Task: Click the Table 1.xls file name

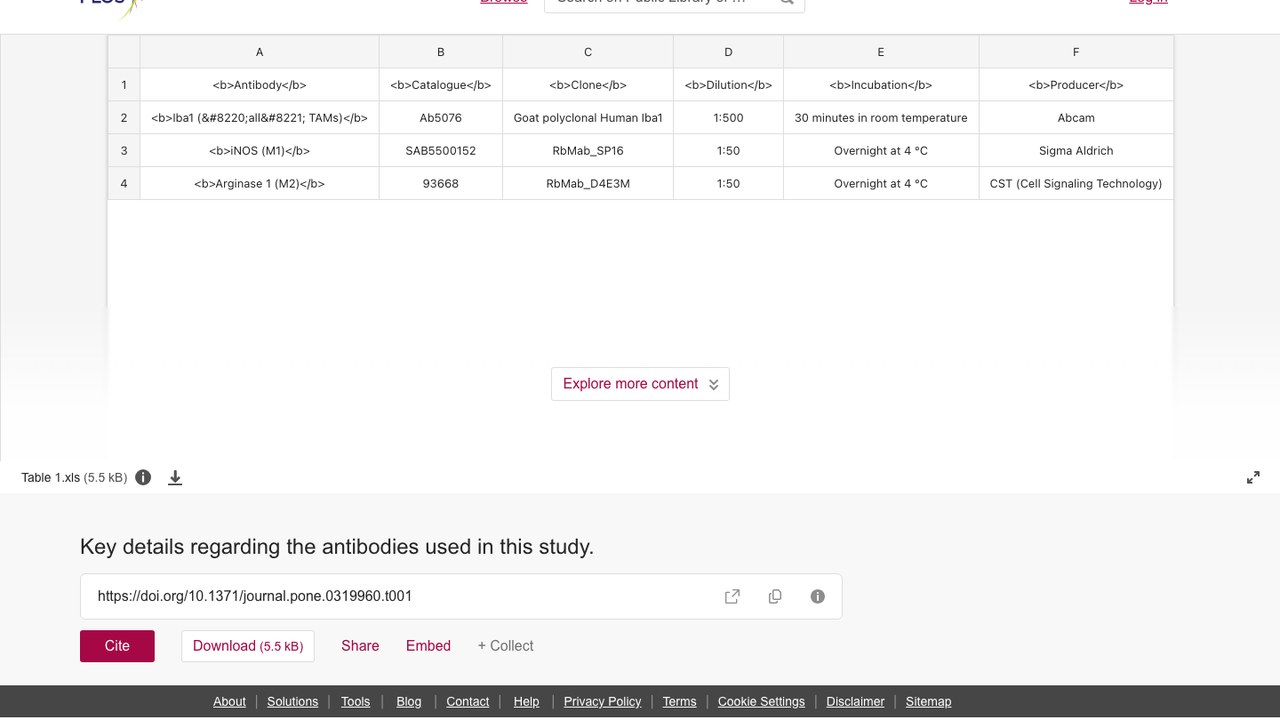Action: click(x=51, y=478)
